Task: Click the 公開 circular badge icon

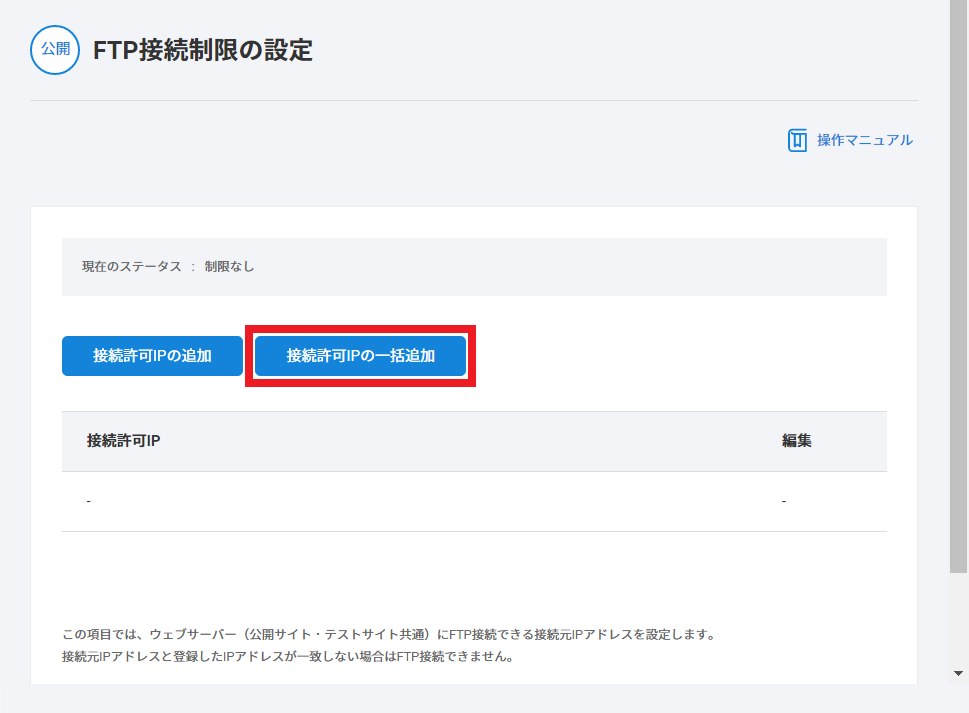Action: pos(54,50)
